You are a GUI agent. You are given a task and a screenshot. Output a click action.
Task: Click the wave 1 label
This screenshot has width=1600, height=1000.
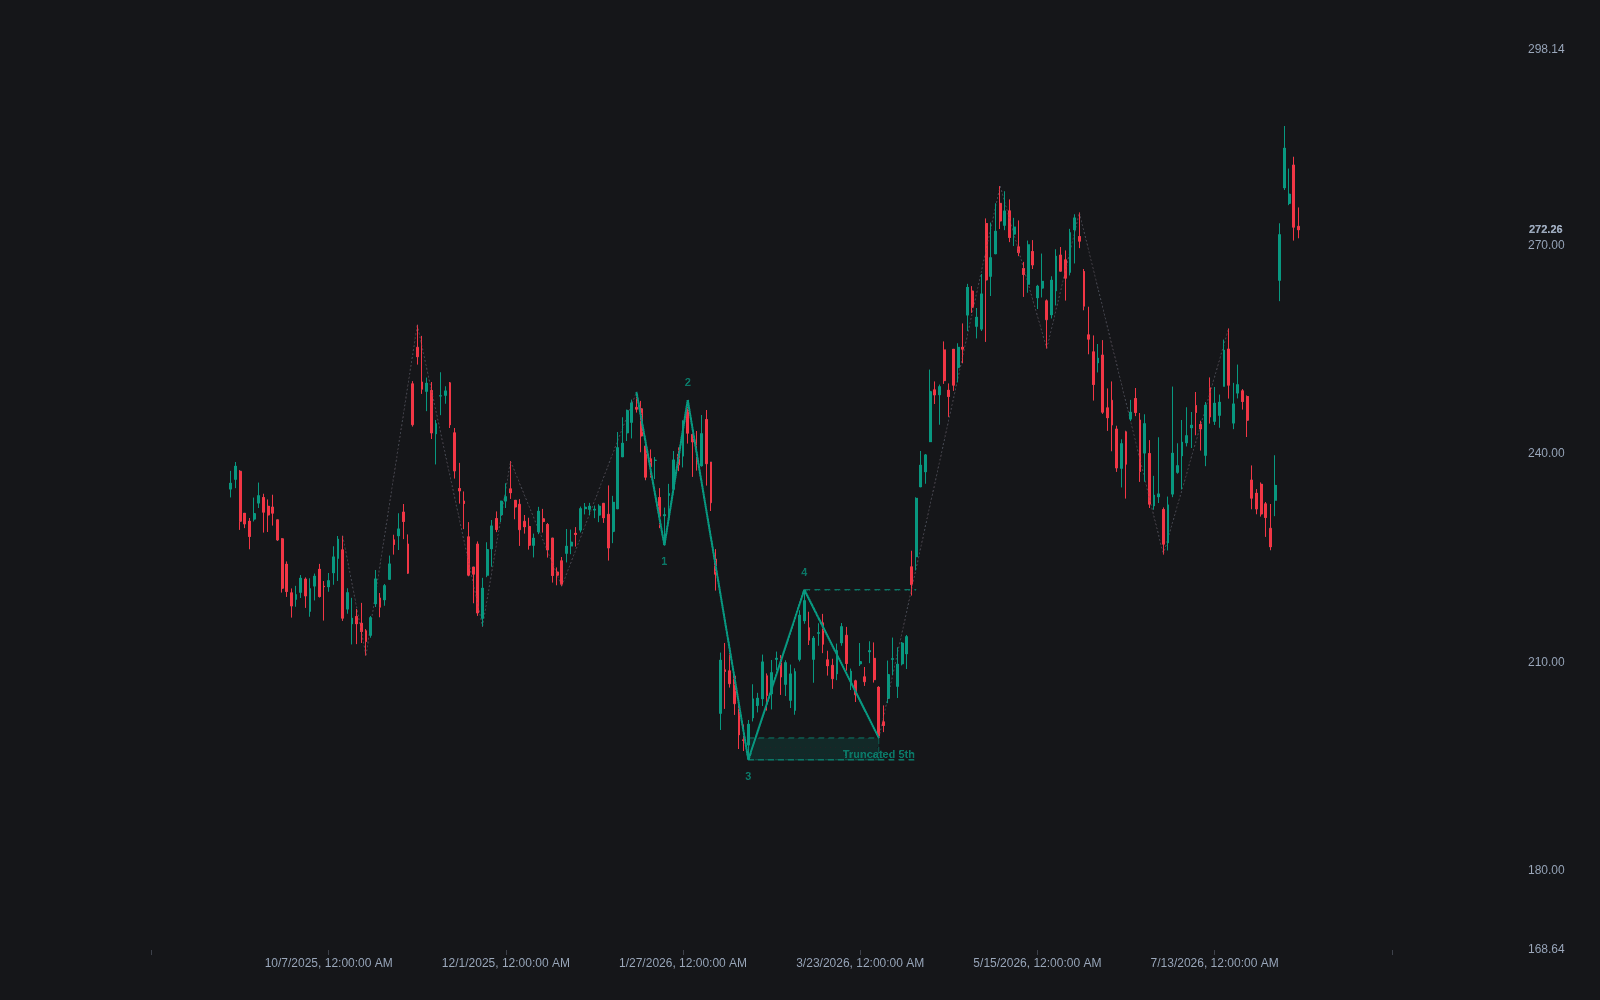pyautogui.click(x=664, y=561)
